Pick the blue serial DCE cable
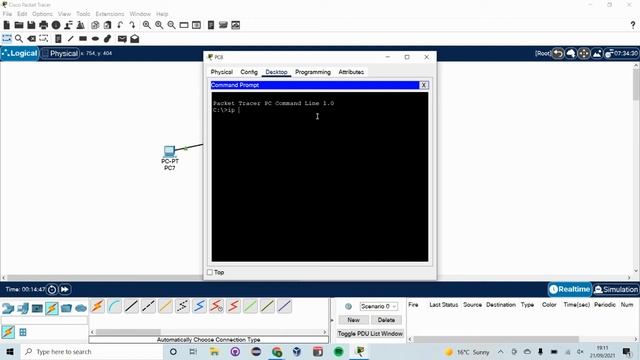The image size is (640, 360). point(200,306)
